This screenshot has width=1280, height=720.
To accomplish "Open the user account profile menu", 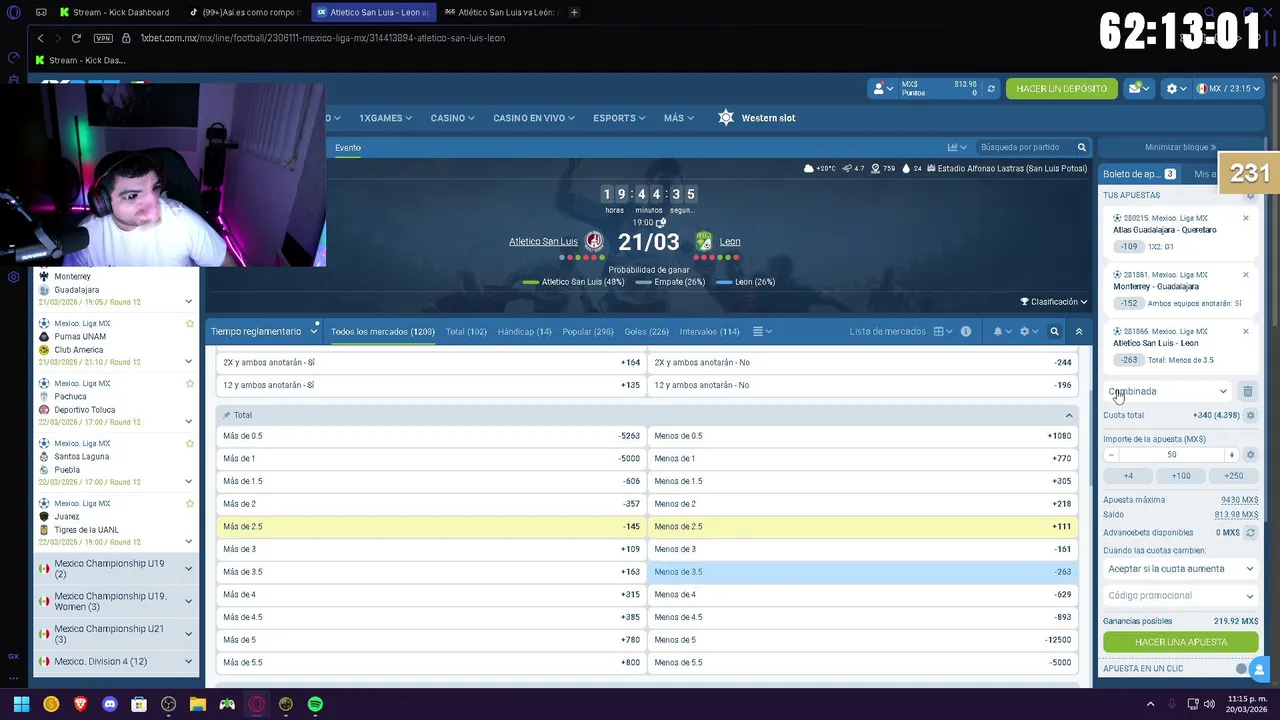I will click(x=884, y=89).
